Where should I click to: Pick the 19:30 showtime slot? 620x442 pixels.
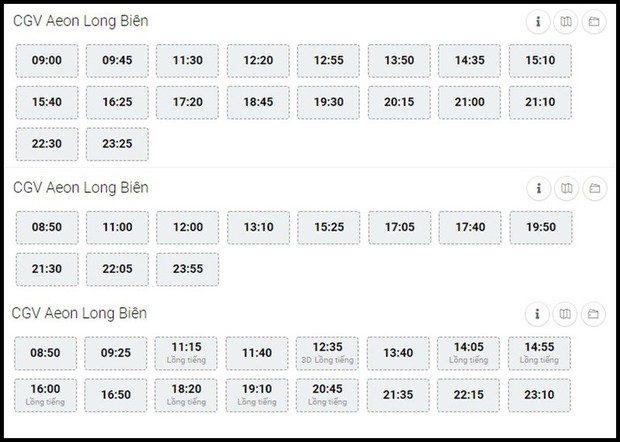329,102
